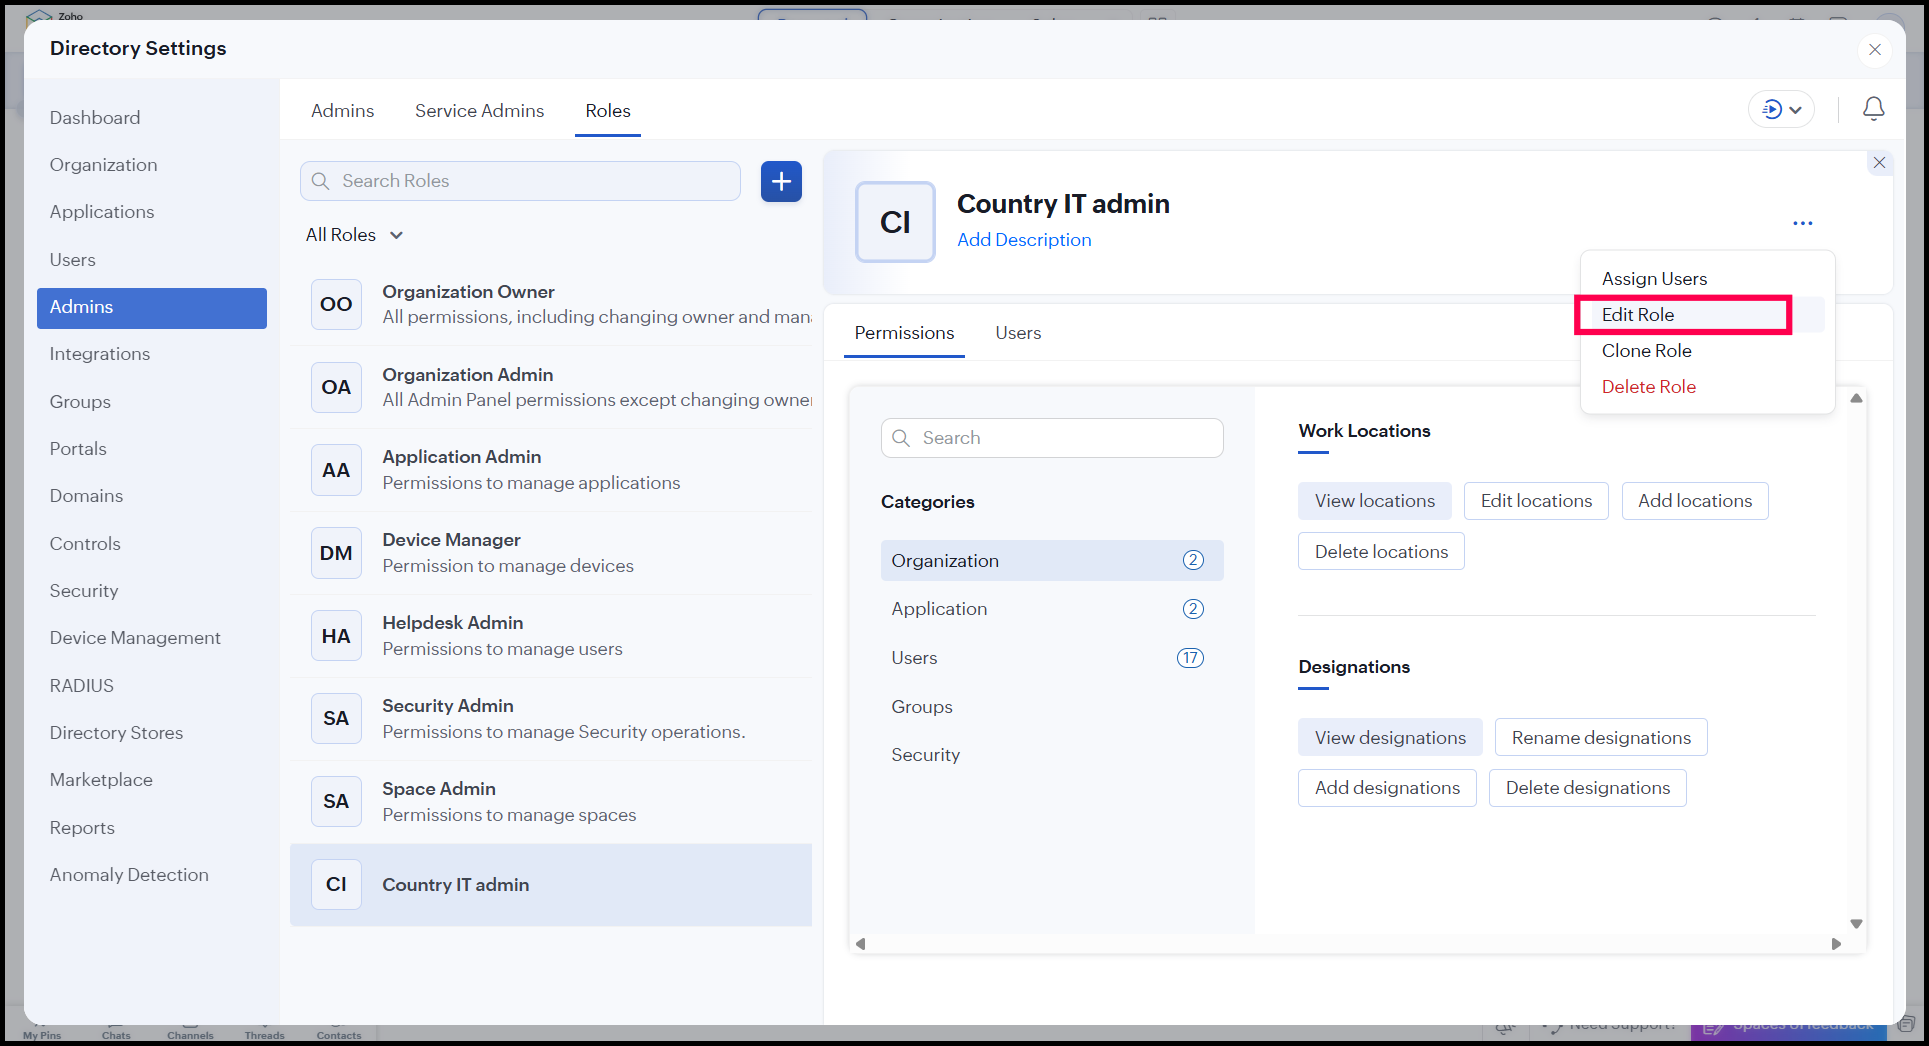The image size is (1929, 1046).
Task: Click the blue plus Add Role button
Action: coord(781,181)
